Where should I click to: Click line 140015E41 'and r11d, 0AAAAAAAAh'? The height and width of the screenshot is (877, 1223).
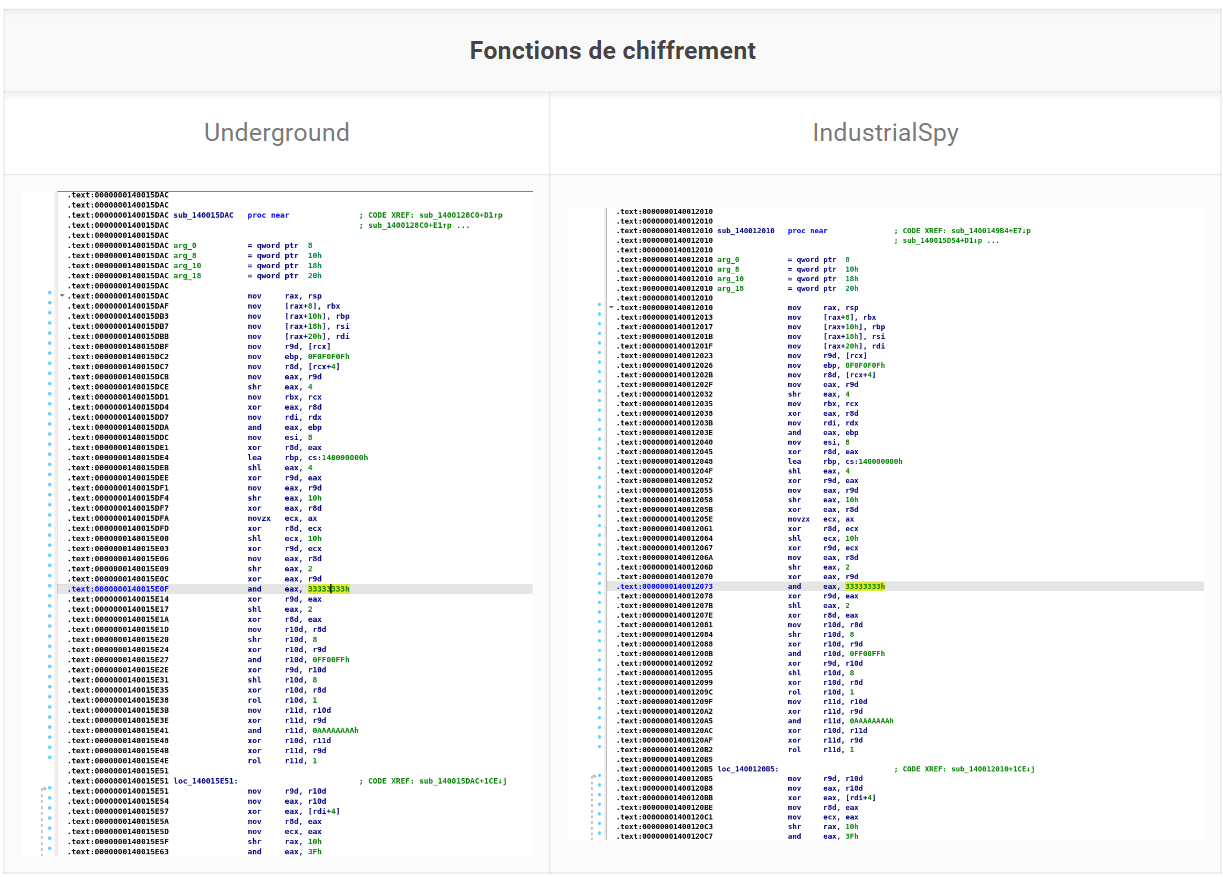(x=213, y=730)
